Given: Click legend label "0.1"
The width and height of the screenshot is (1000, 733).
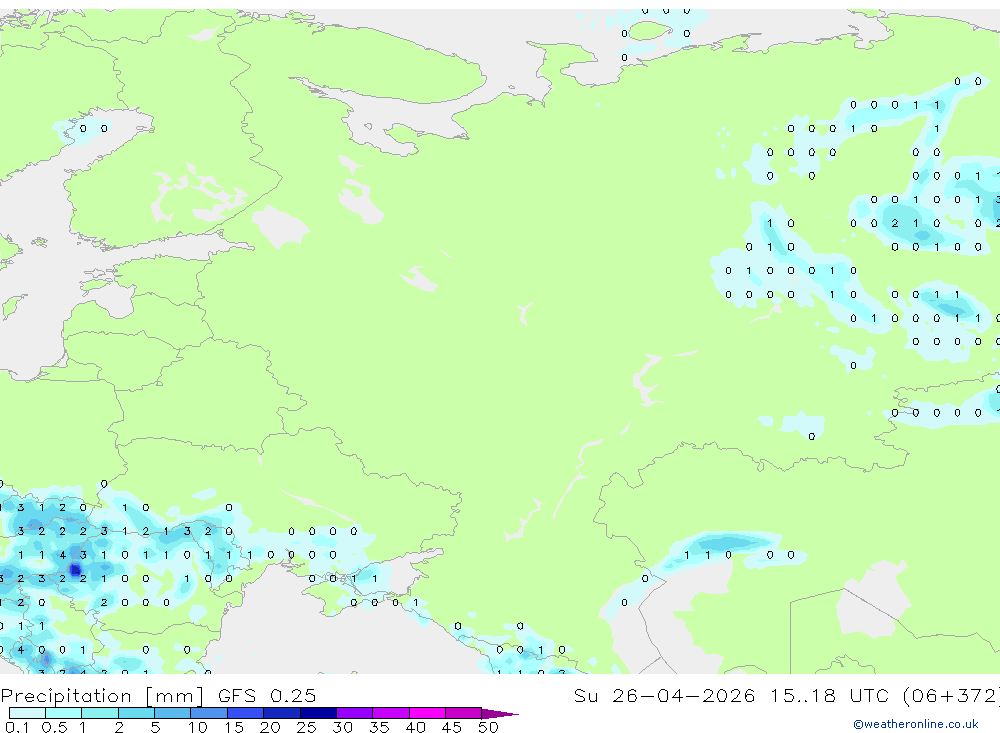Looking at the screenshot, I should [17, 727].
